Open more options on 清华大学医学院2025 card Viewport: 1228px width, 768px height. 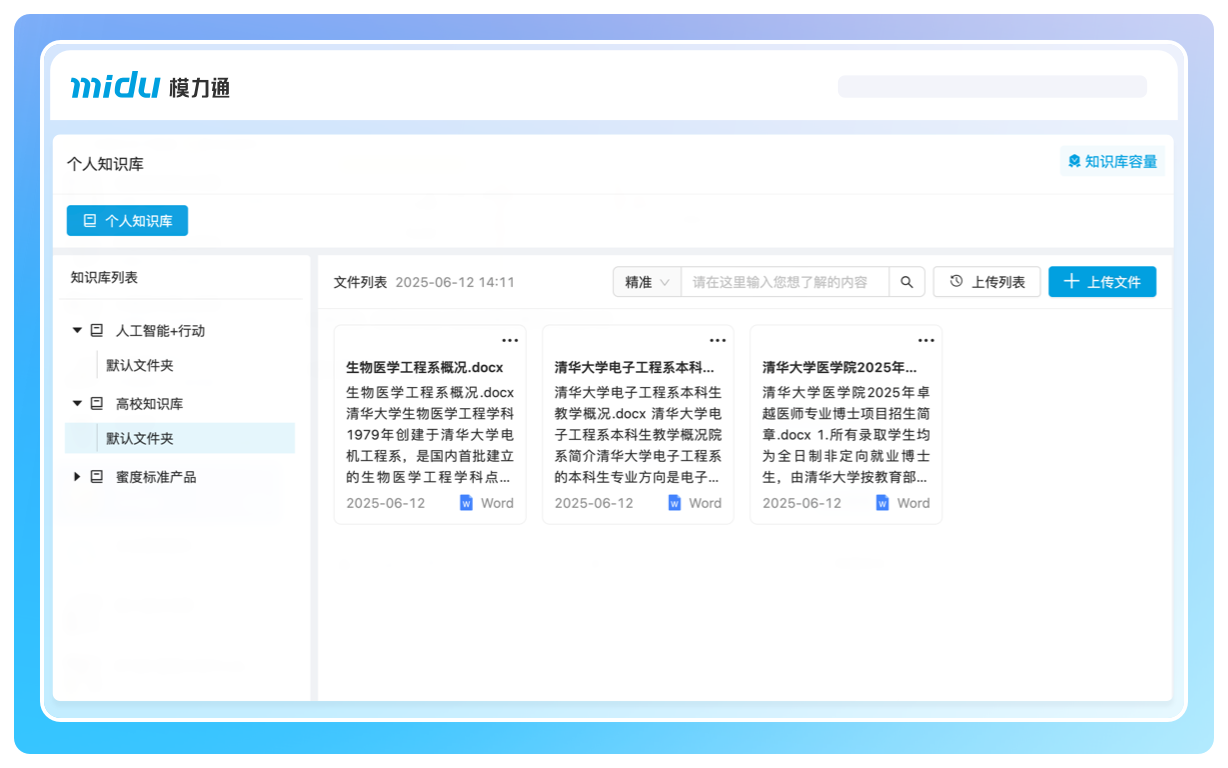click(926, 340)
